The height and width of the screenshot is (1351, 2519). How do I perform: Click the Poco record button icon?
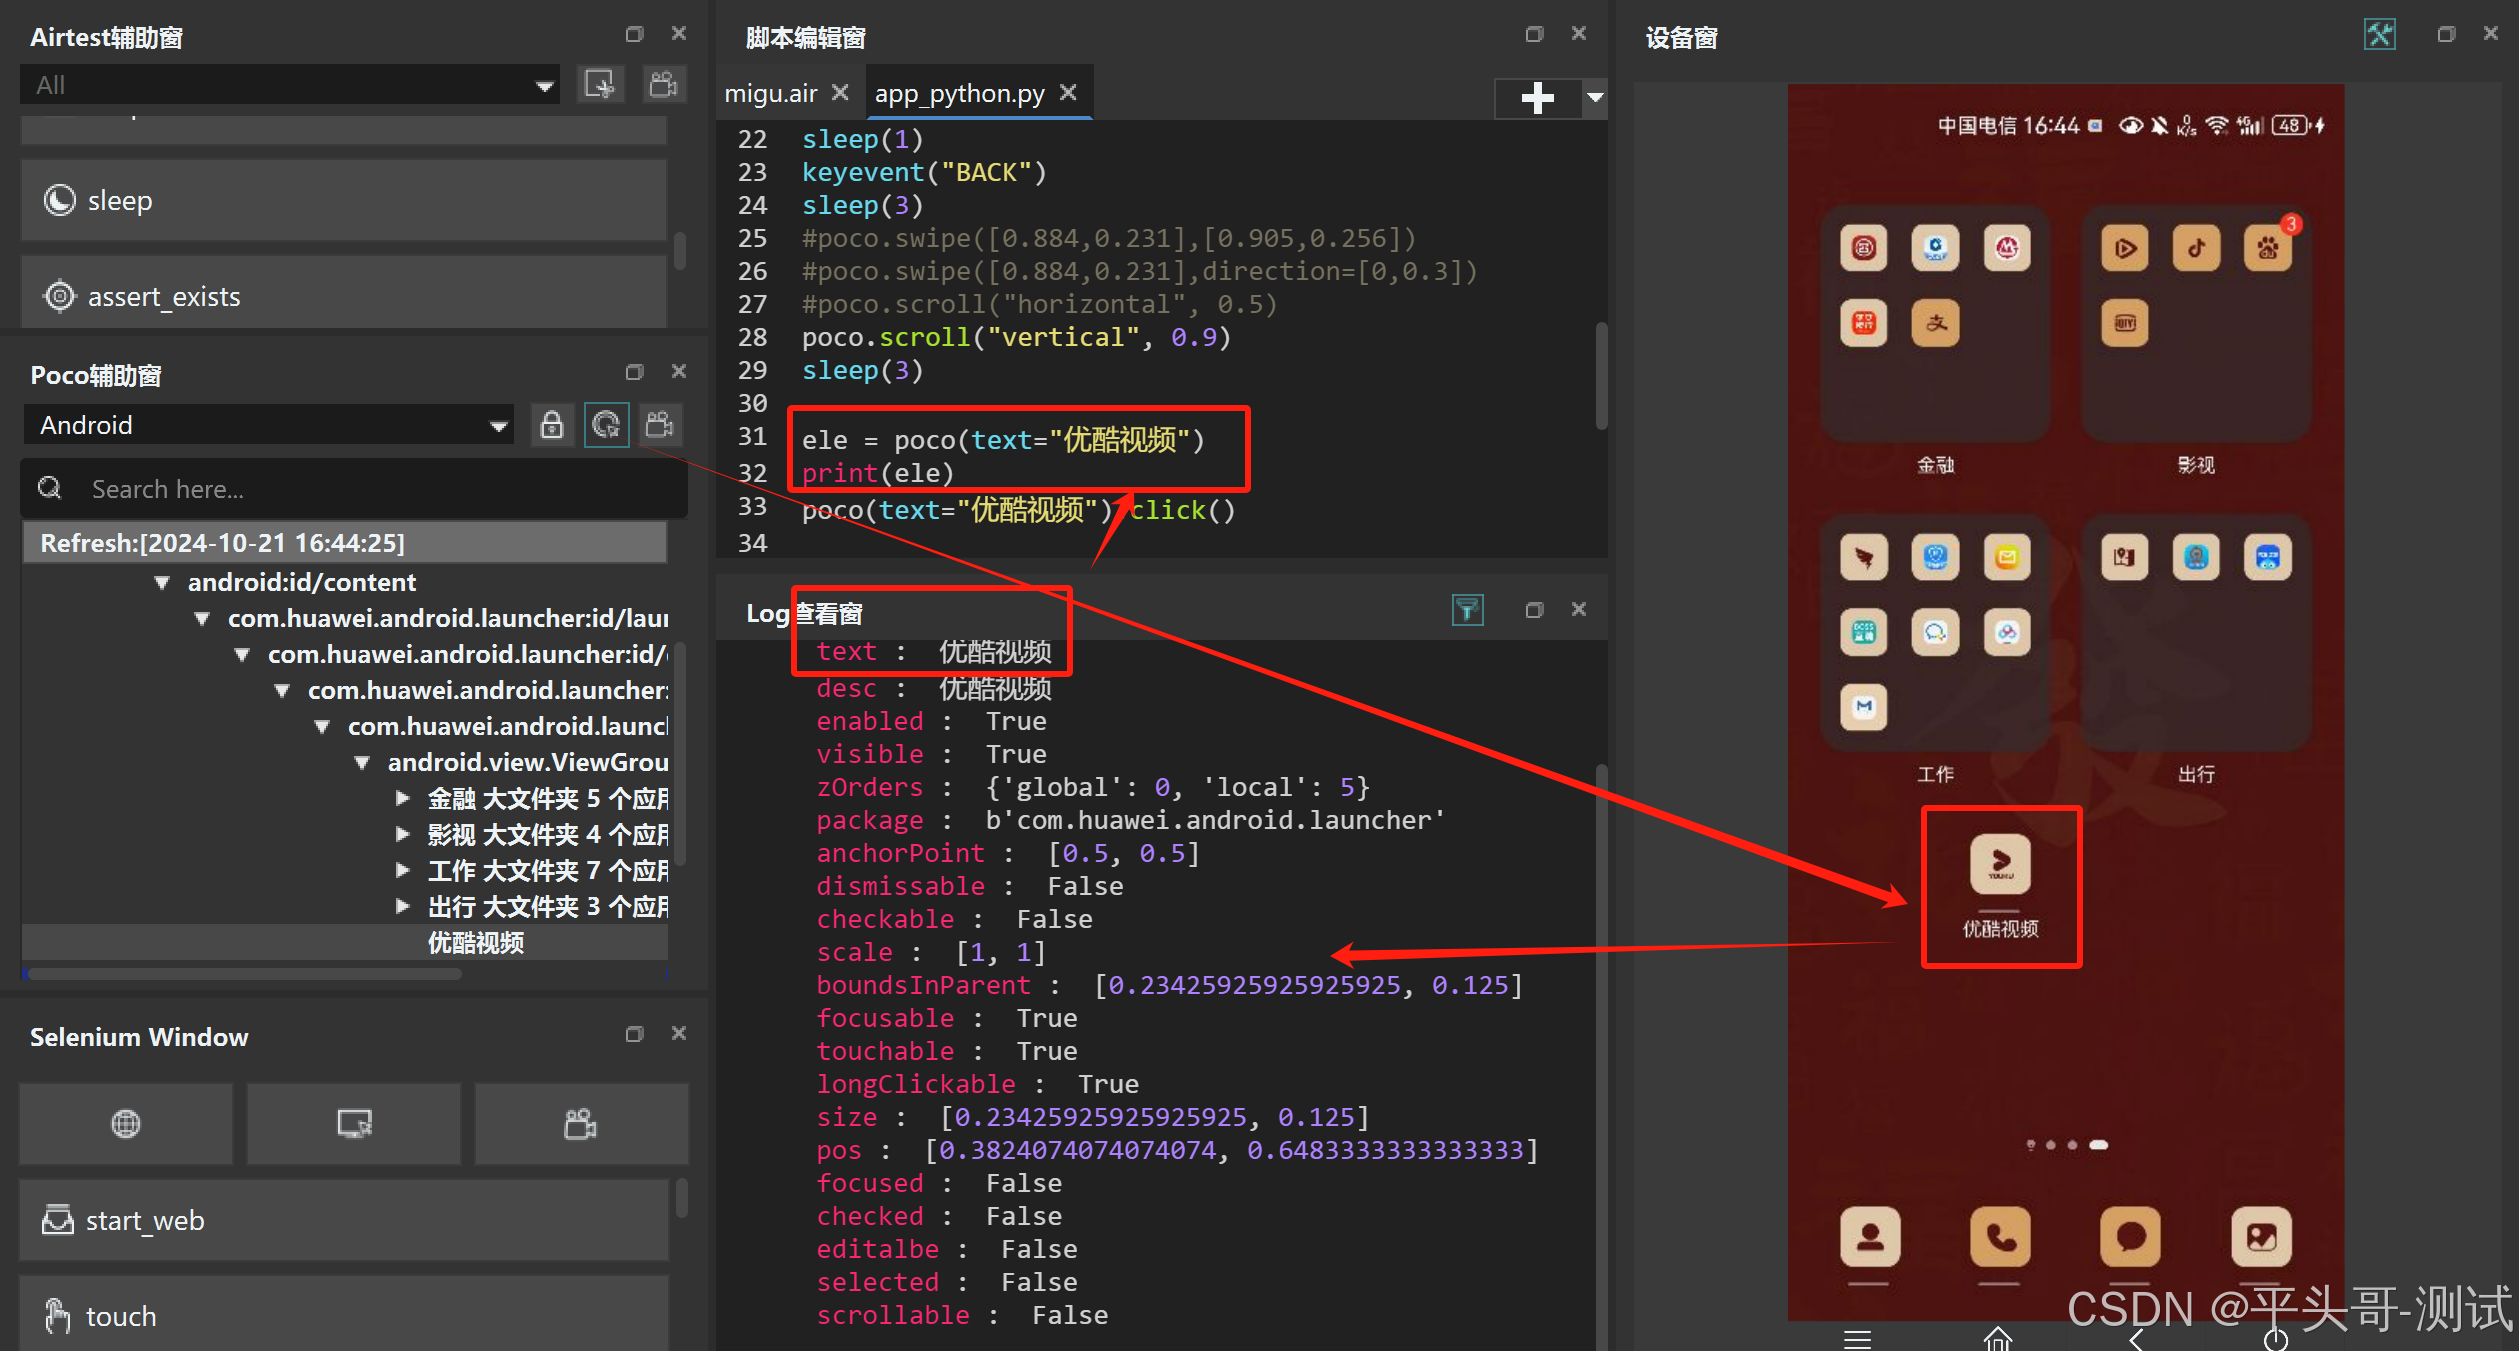click(660, 425)
